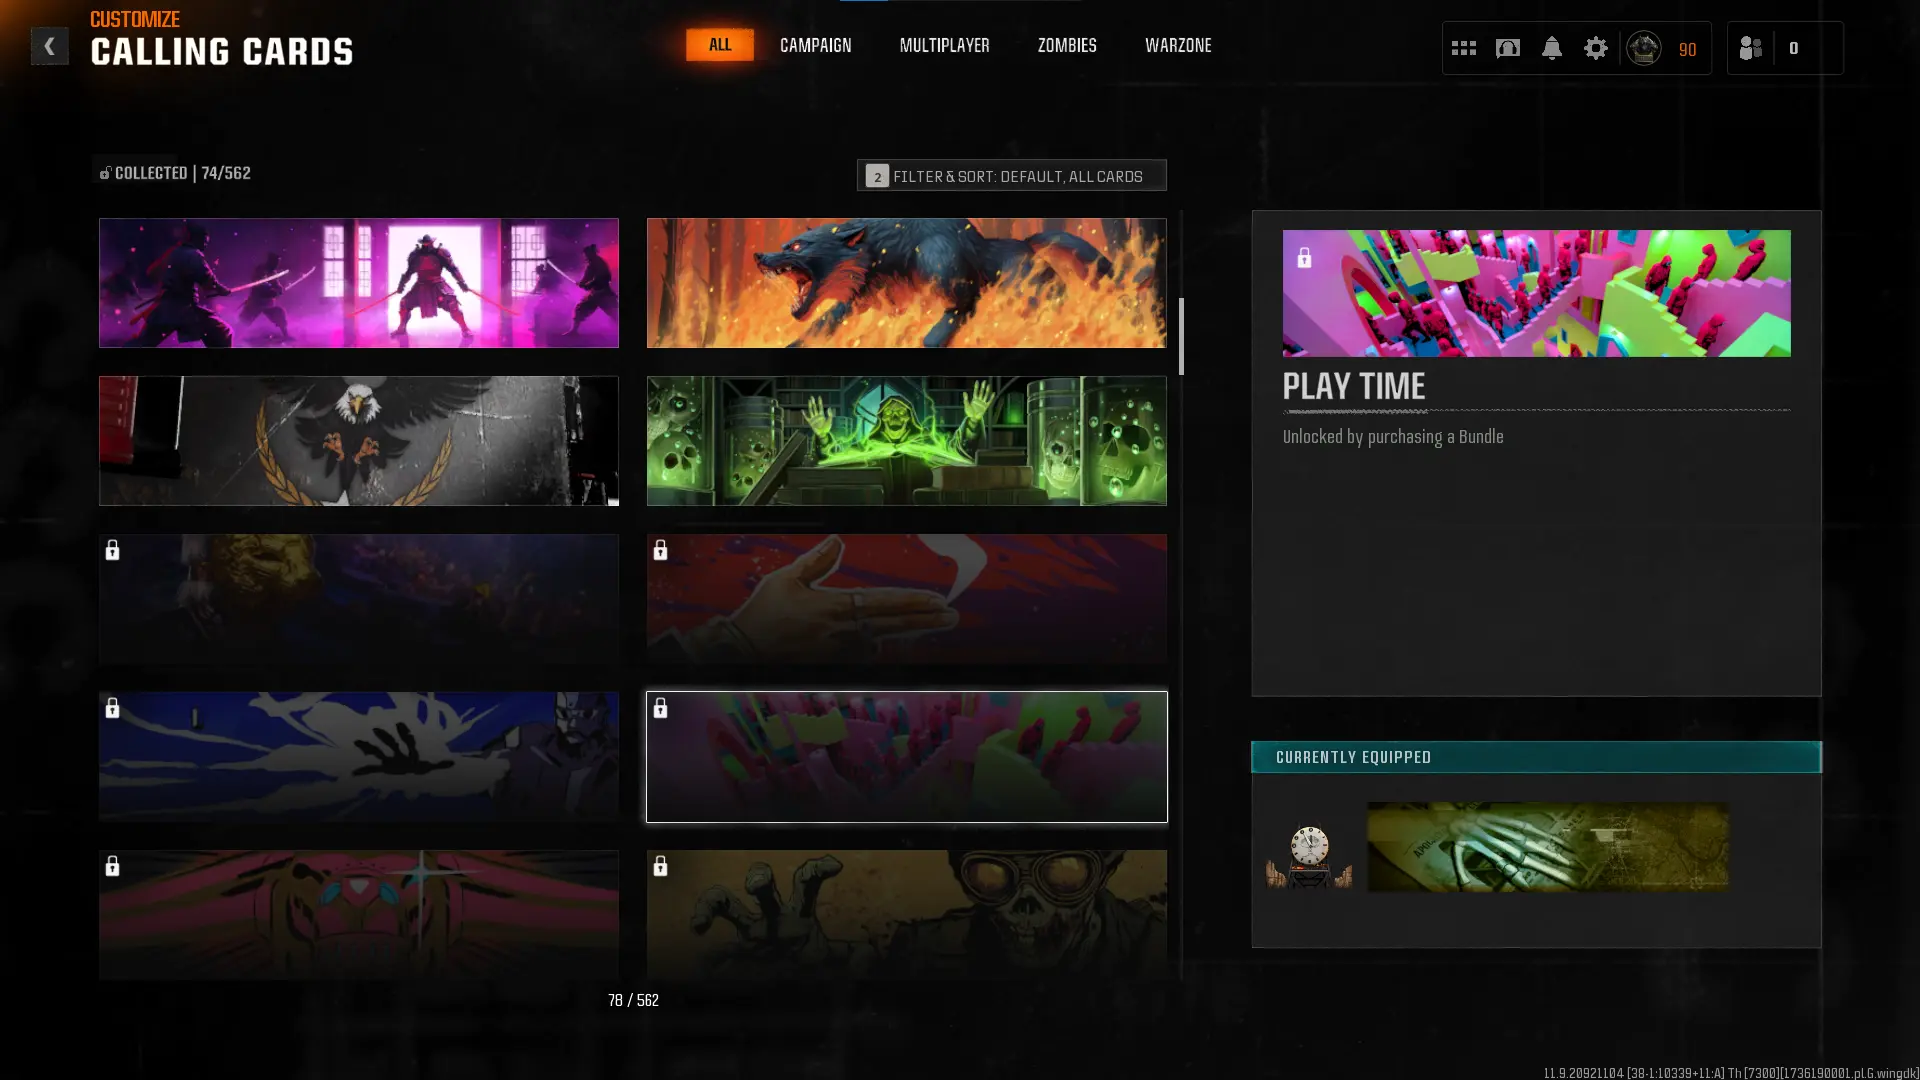
Task: Open the Warzone tab
Action: [x=1178, y=45]
